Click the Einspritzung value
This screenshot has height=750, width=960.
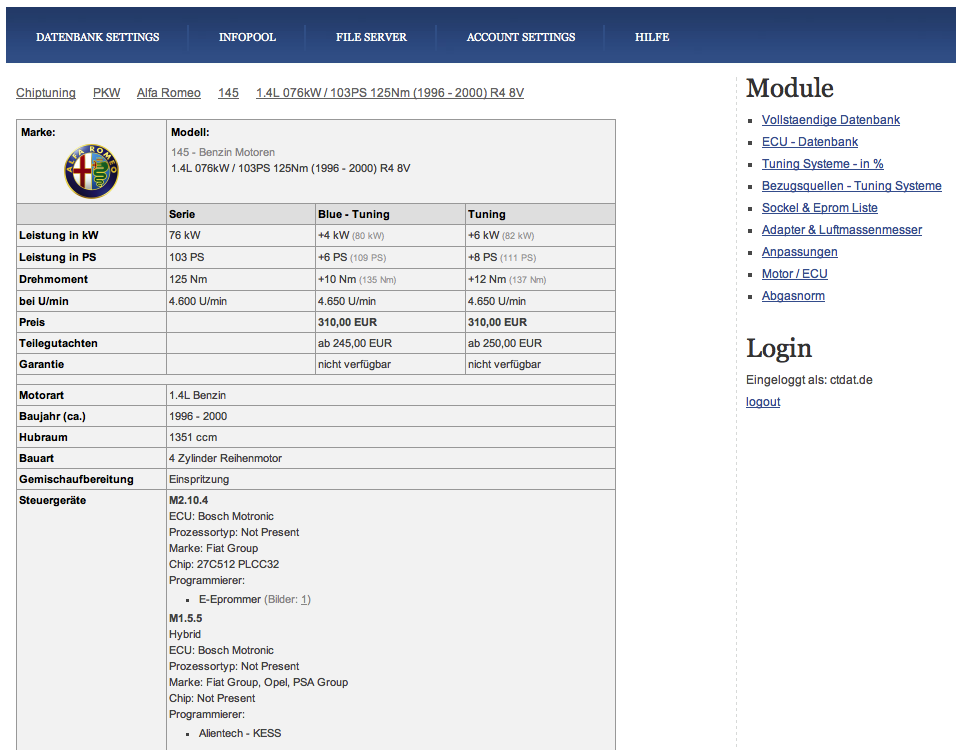199,479
